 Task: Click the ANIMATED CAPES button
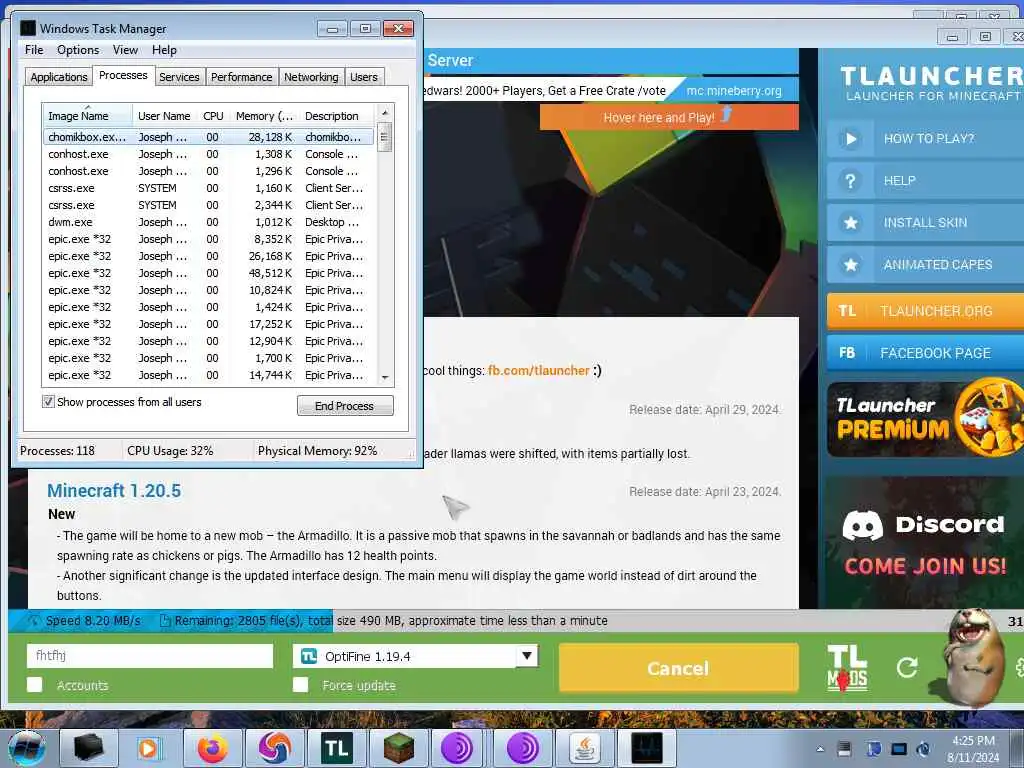click(x=925, y=264)
